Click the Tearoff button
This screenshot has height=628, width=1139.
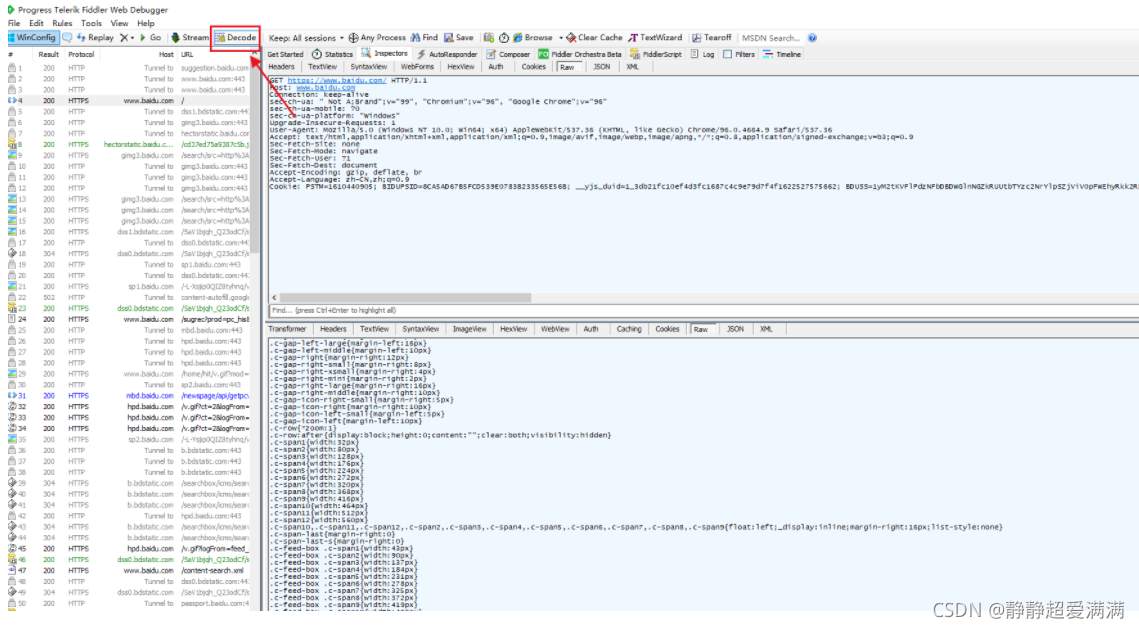click(712, 38)
